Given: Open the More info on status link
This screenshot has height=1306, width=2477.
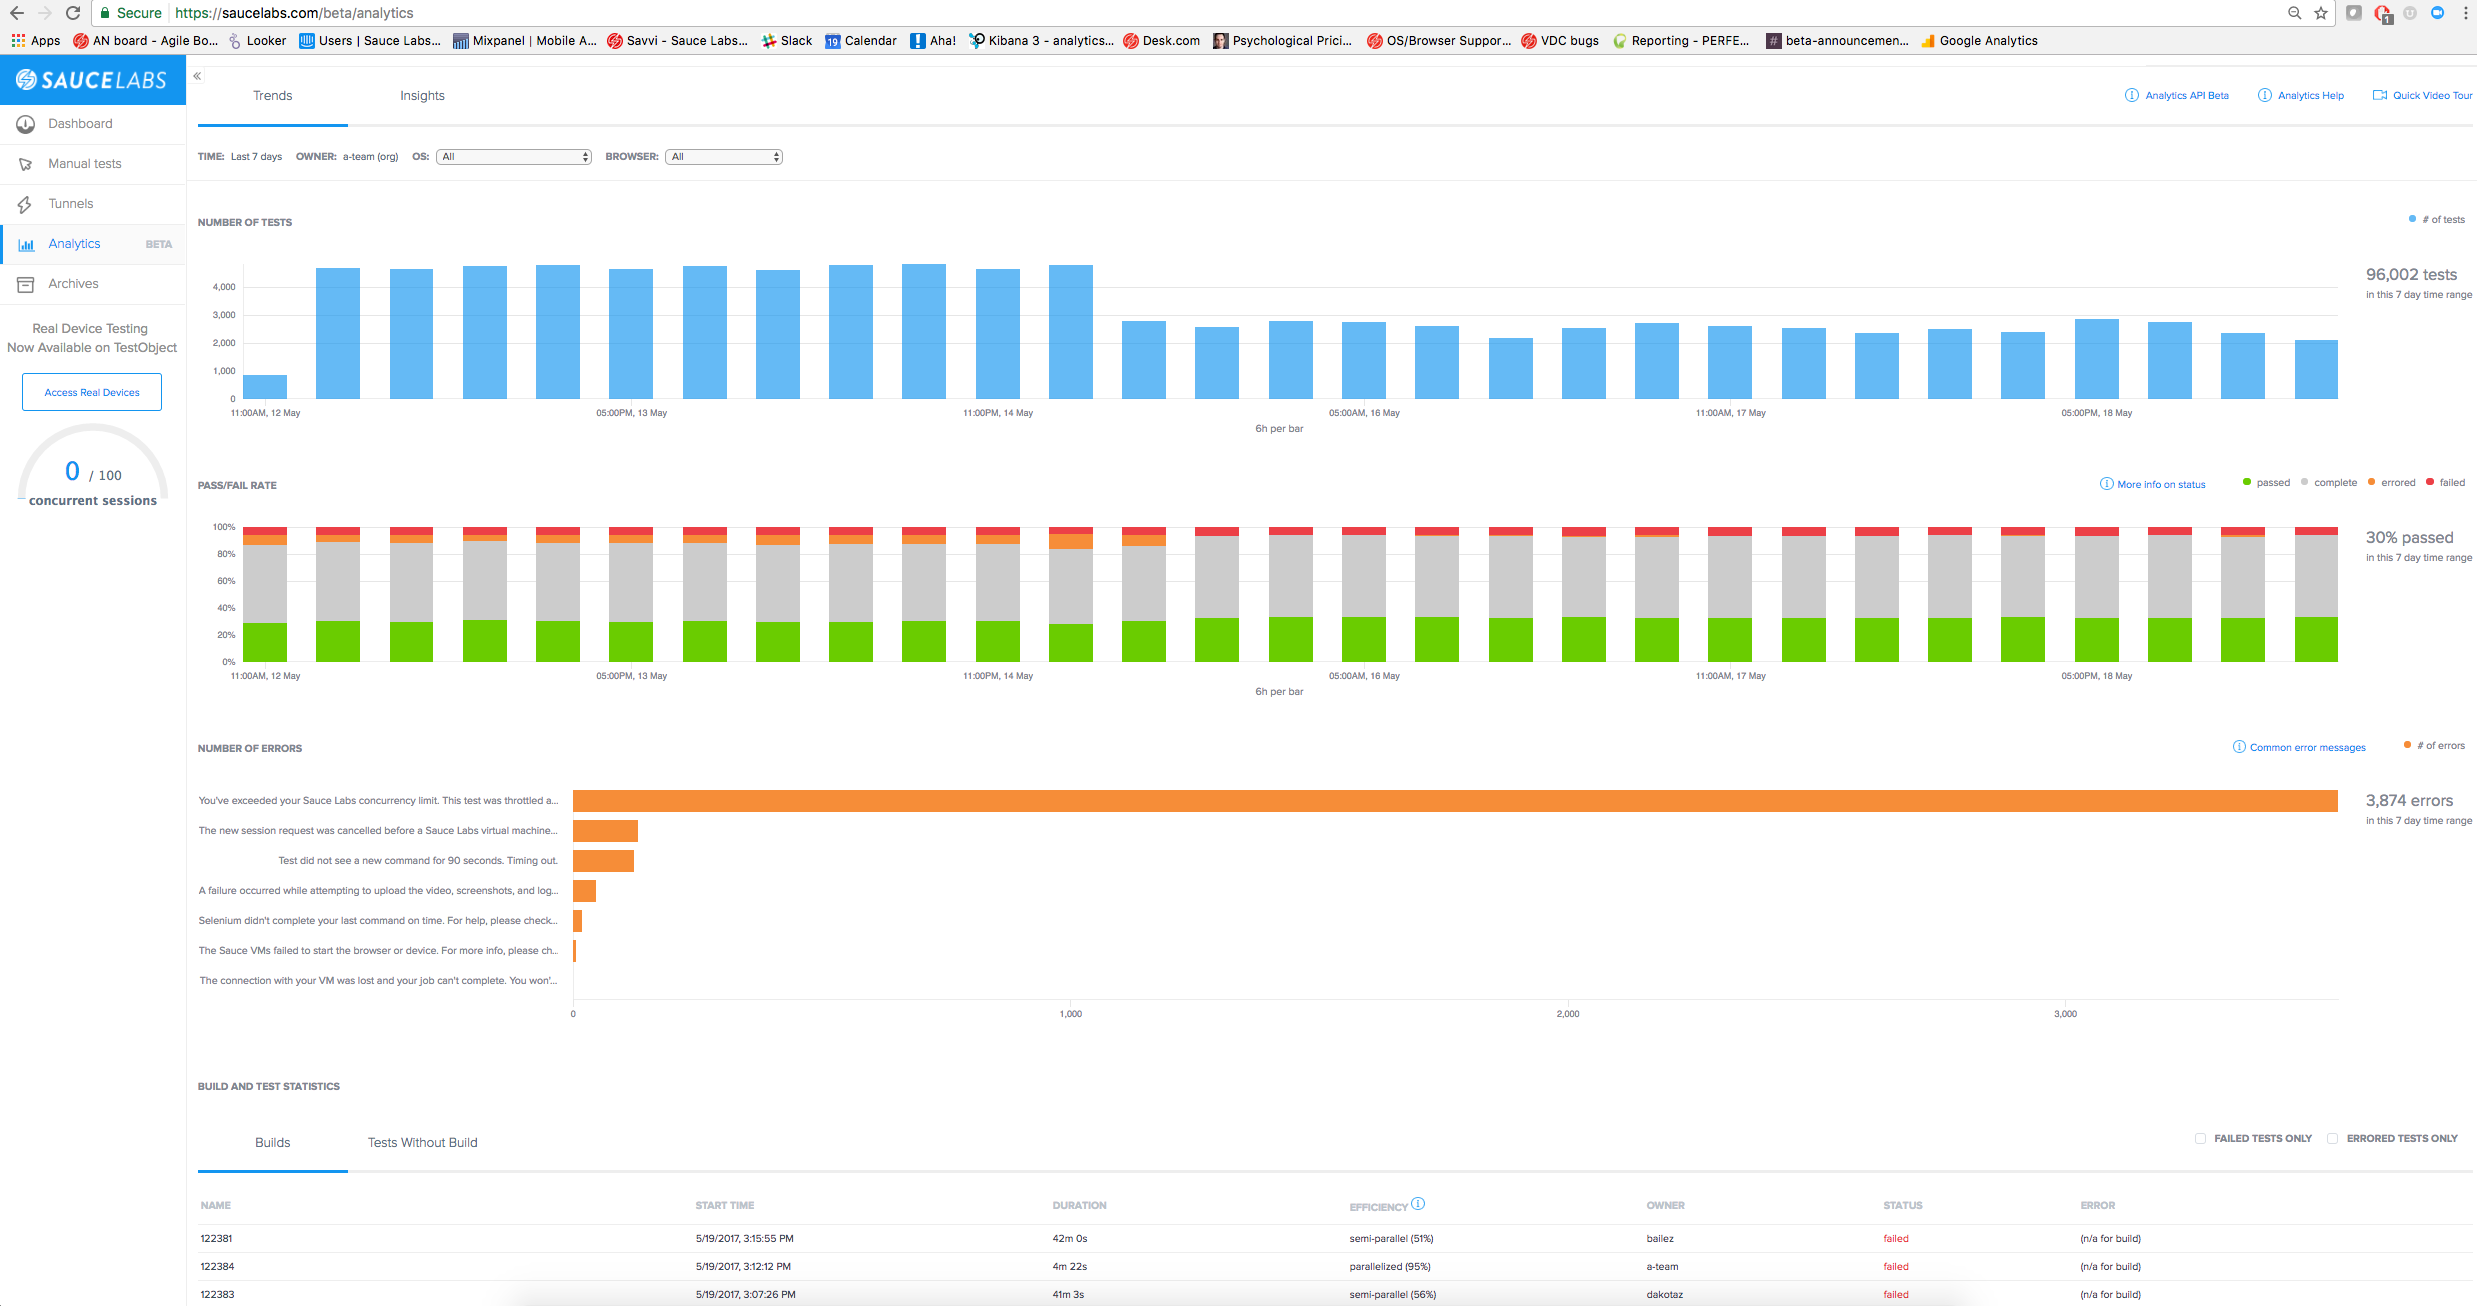Looking at the screenshot, I should pyautogui.click(x=2161, y=485).
